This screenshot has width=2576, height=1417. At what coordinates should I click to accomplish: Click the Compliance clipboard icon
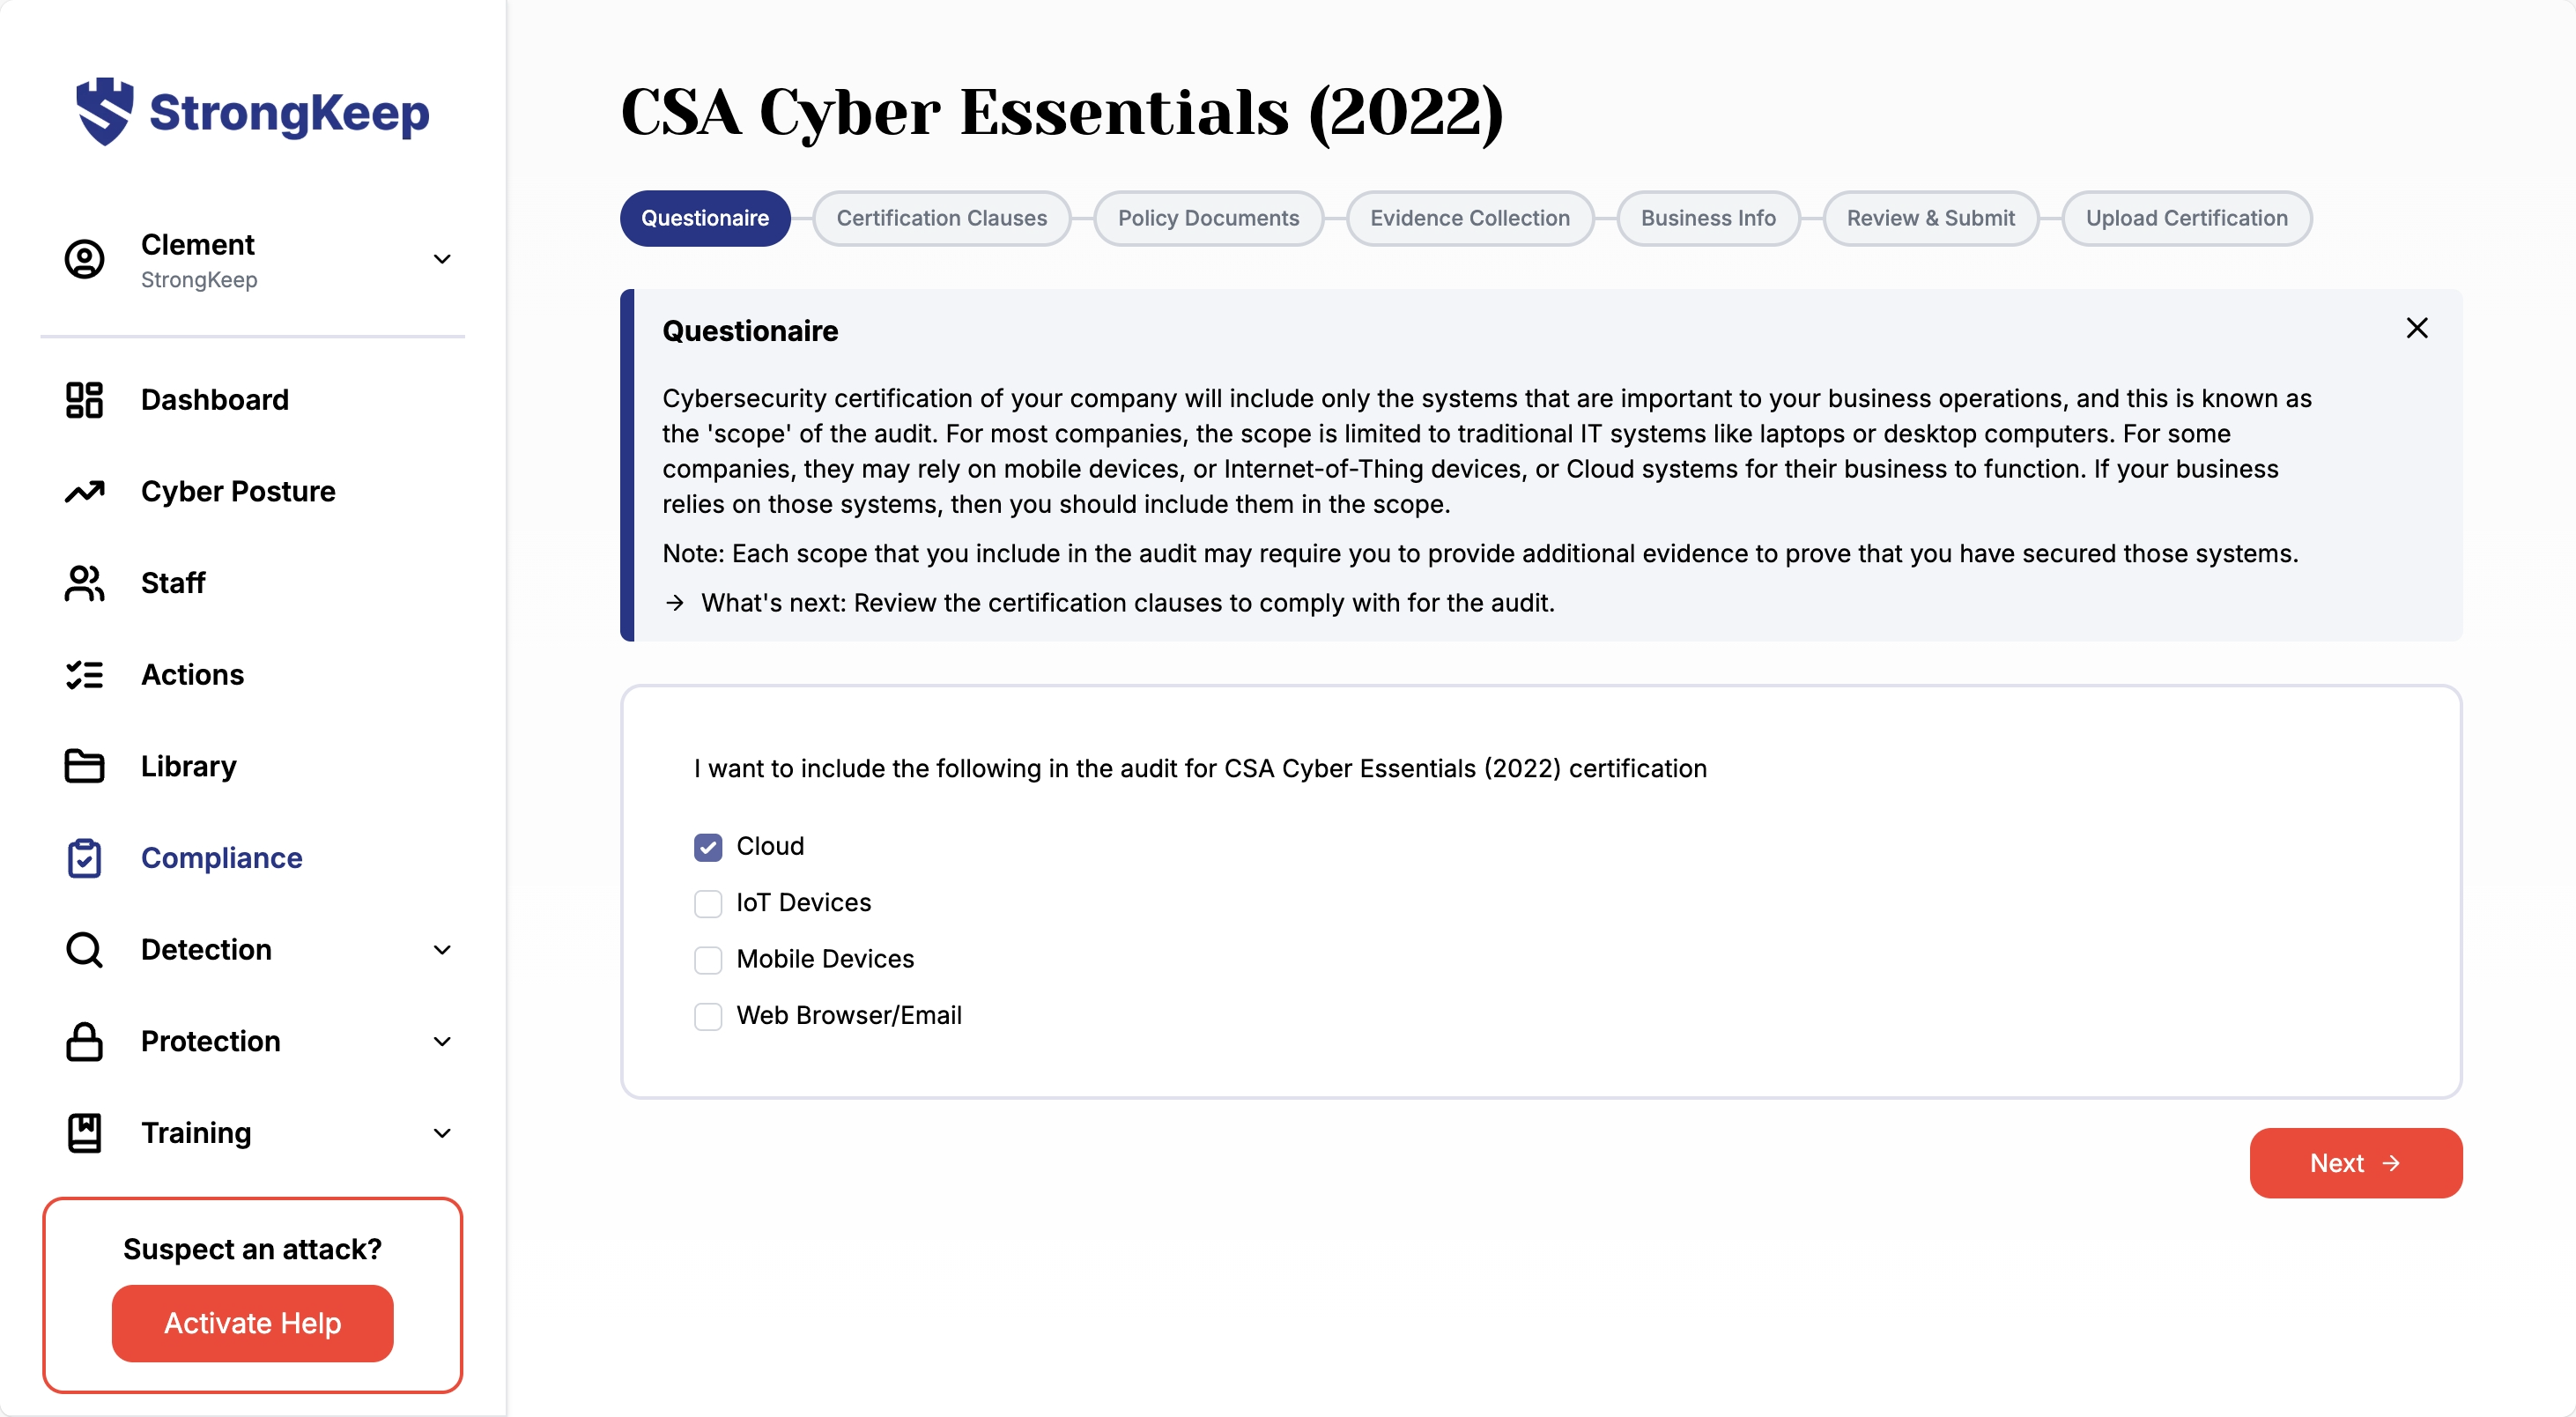point(84,858)
